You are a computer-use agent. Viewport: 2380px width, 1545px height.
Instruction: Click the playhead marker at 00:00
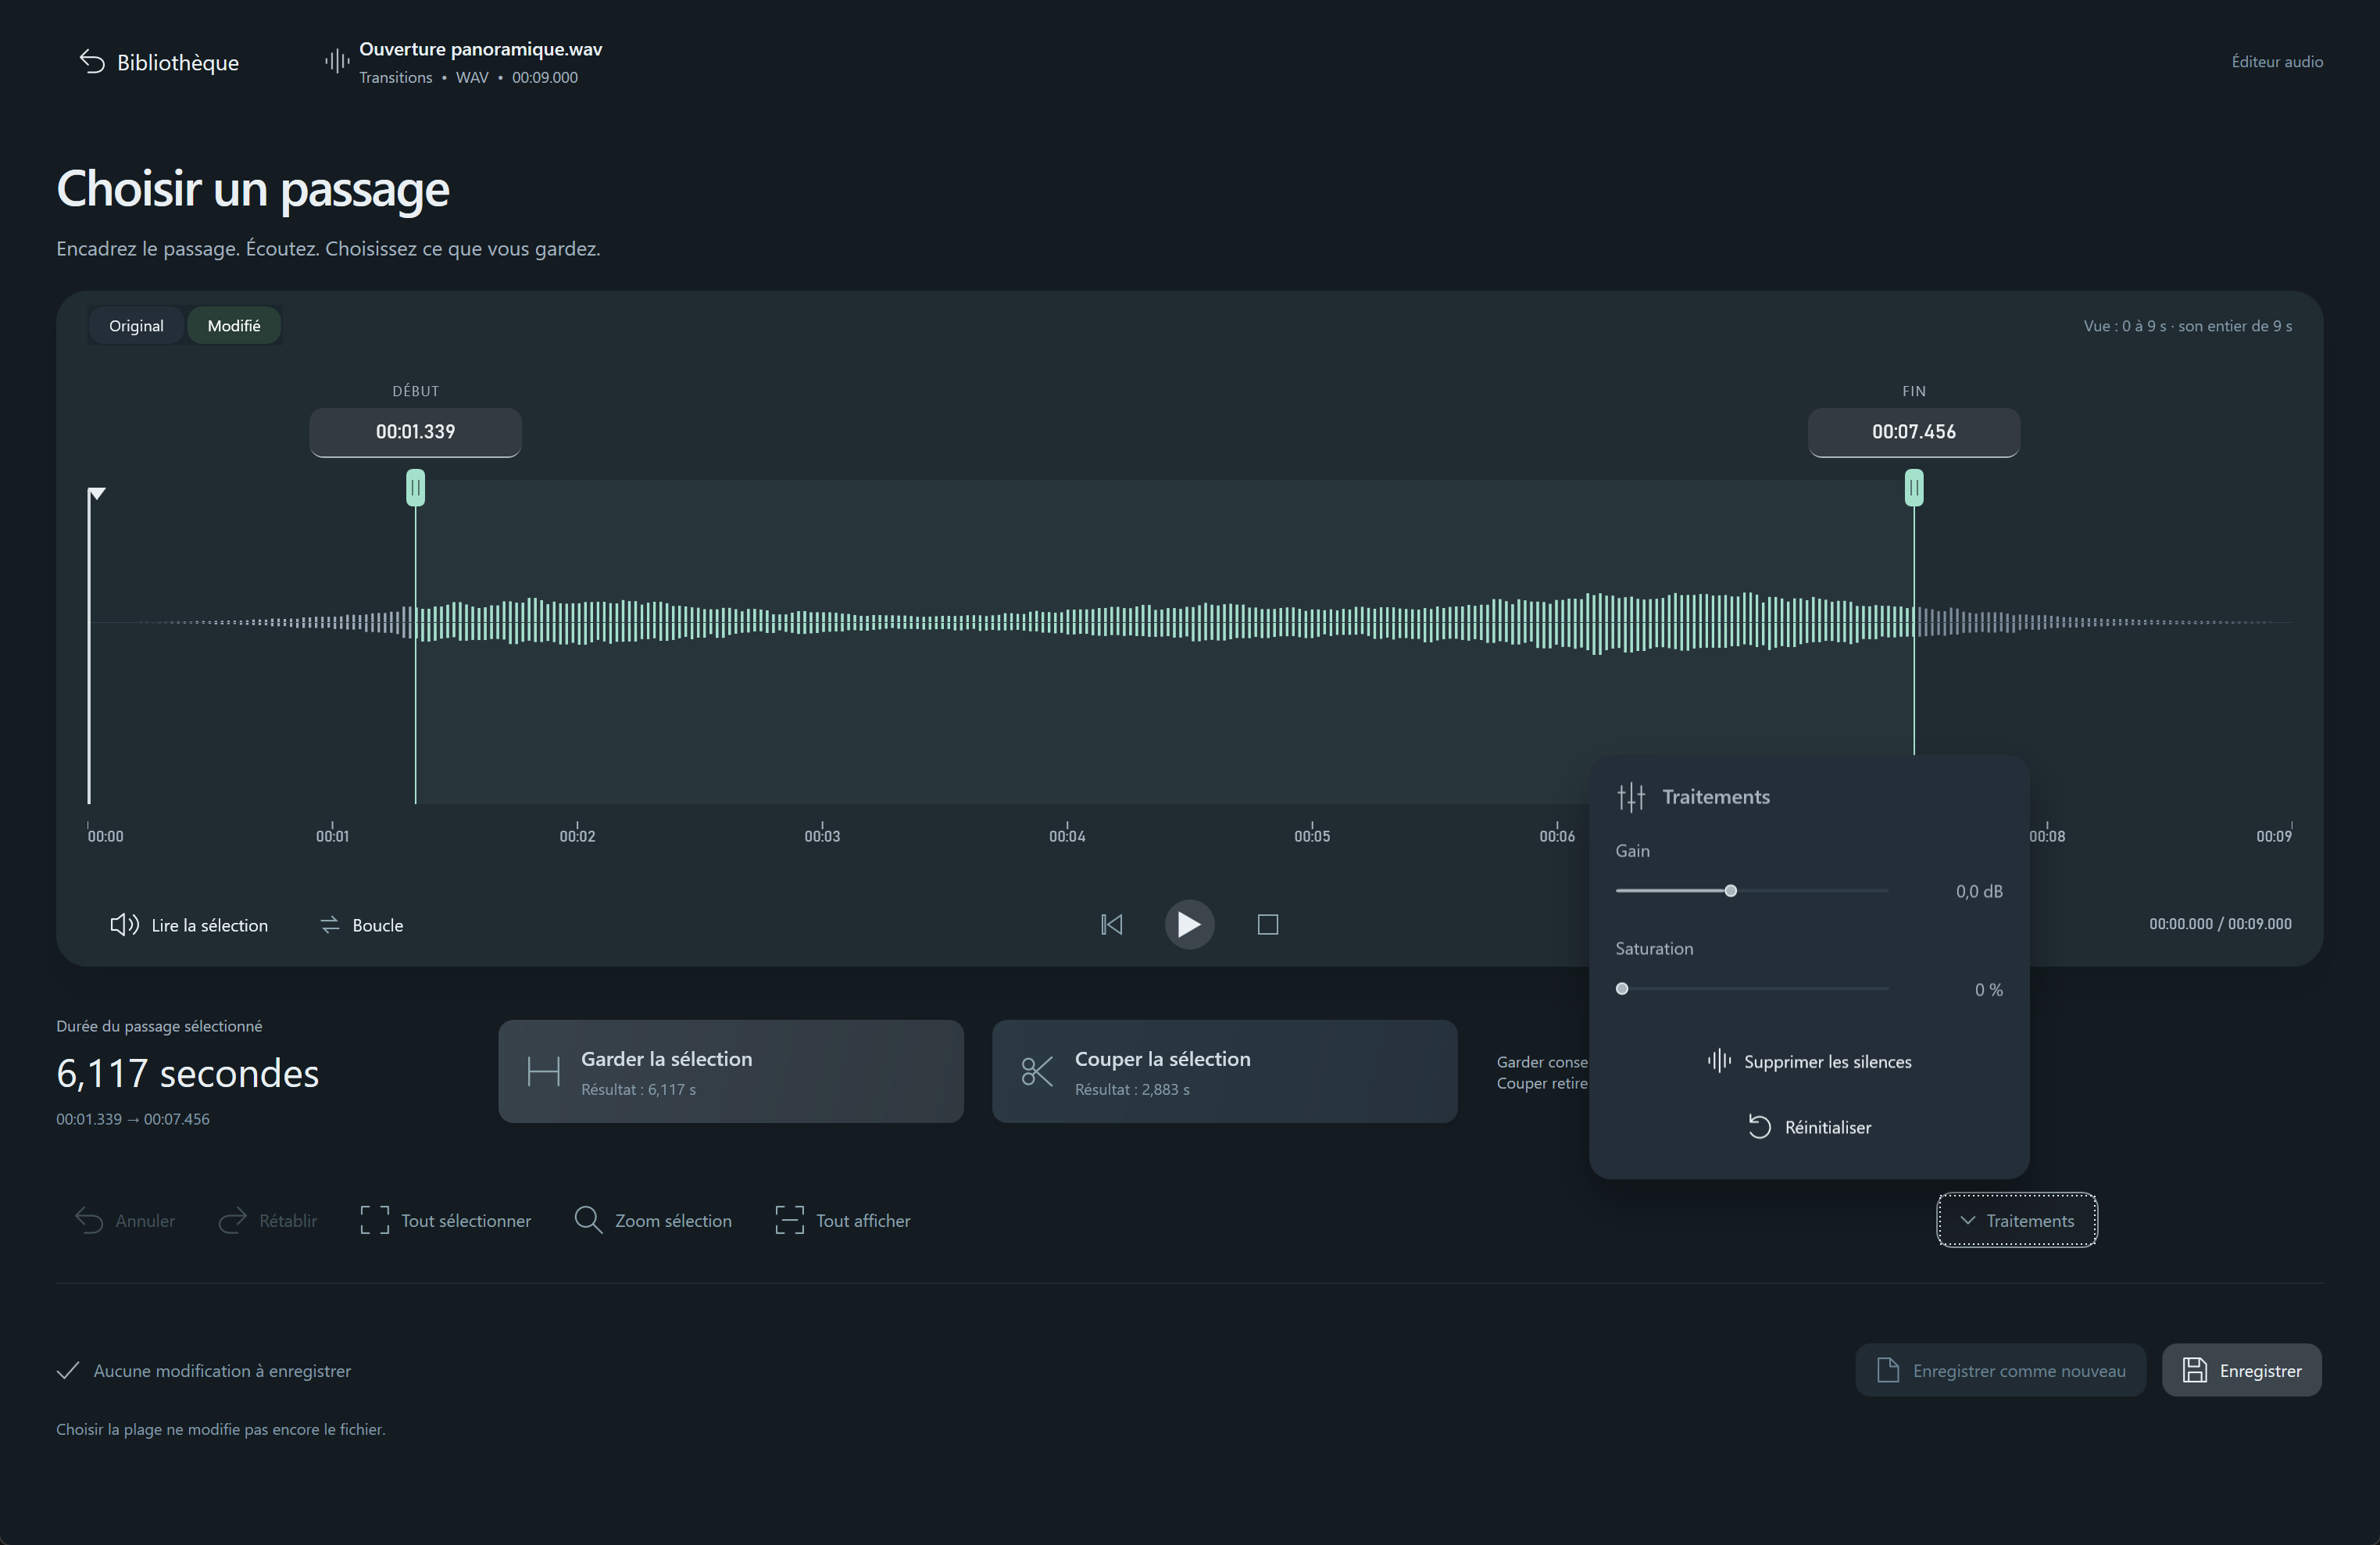click(96, 494)
